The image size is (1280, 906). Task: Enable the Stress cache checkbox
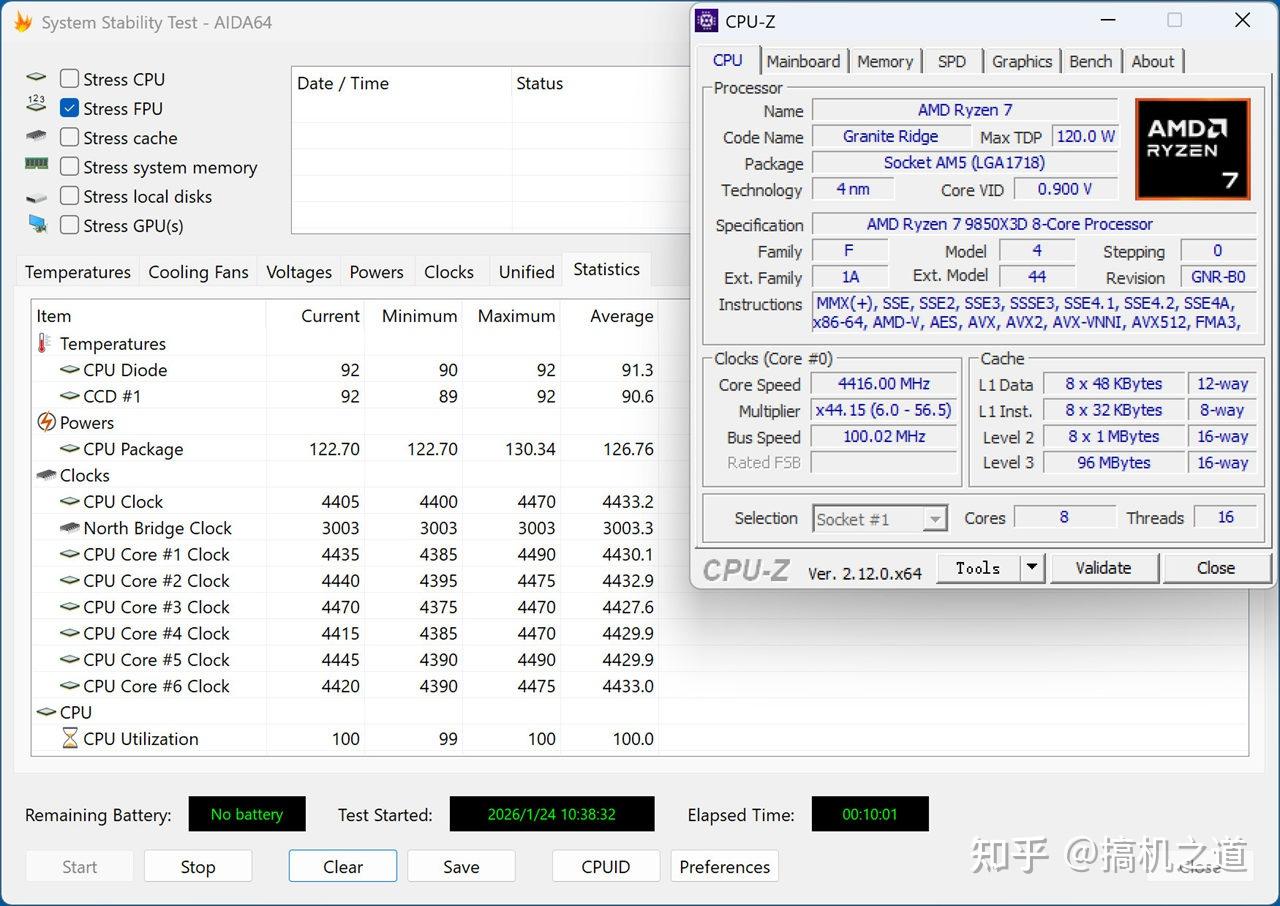tap(69, 137)
